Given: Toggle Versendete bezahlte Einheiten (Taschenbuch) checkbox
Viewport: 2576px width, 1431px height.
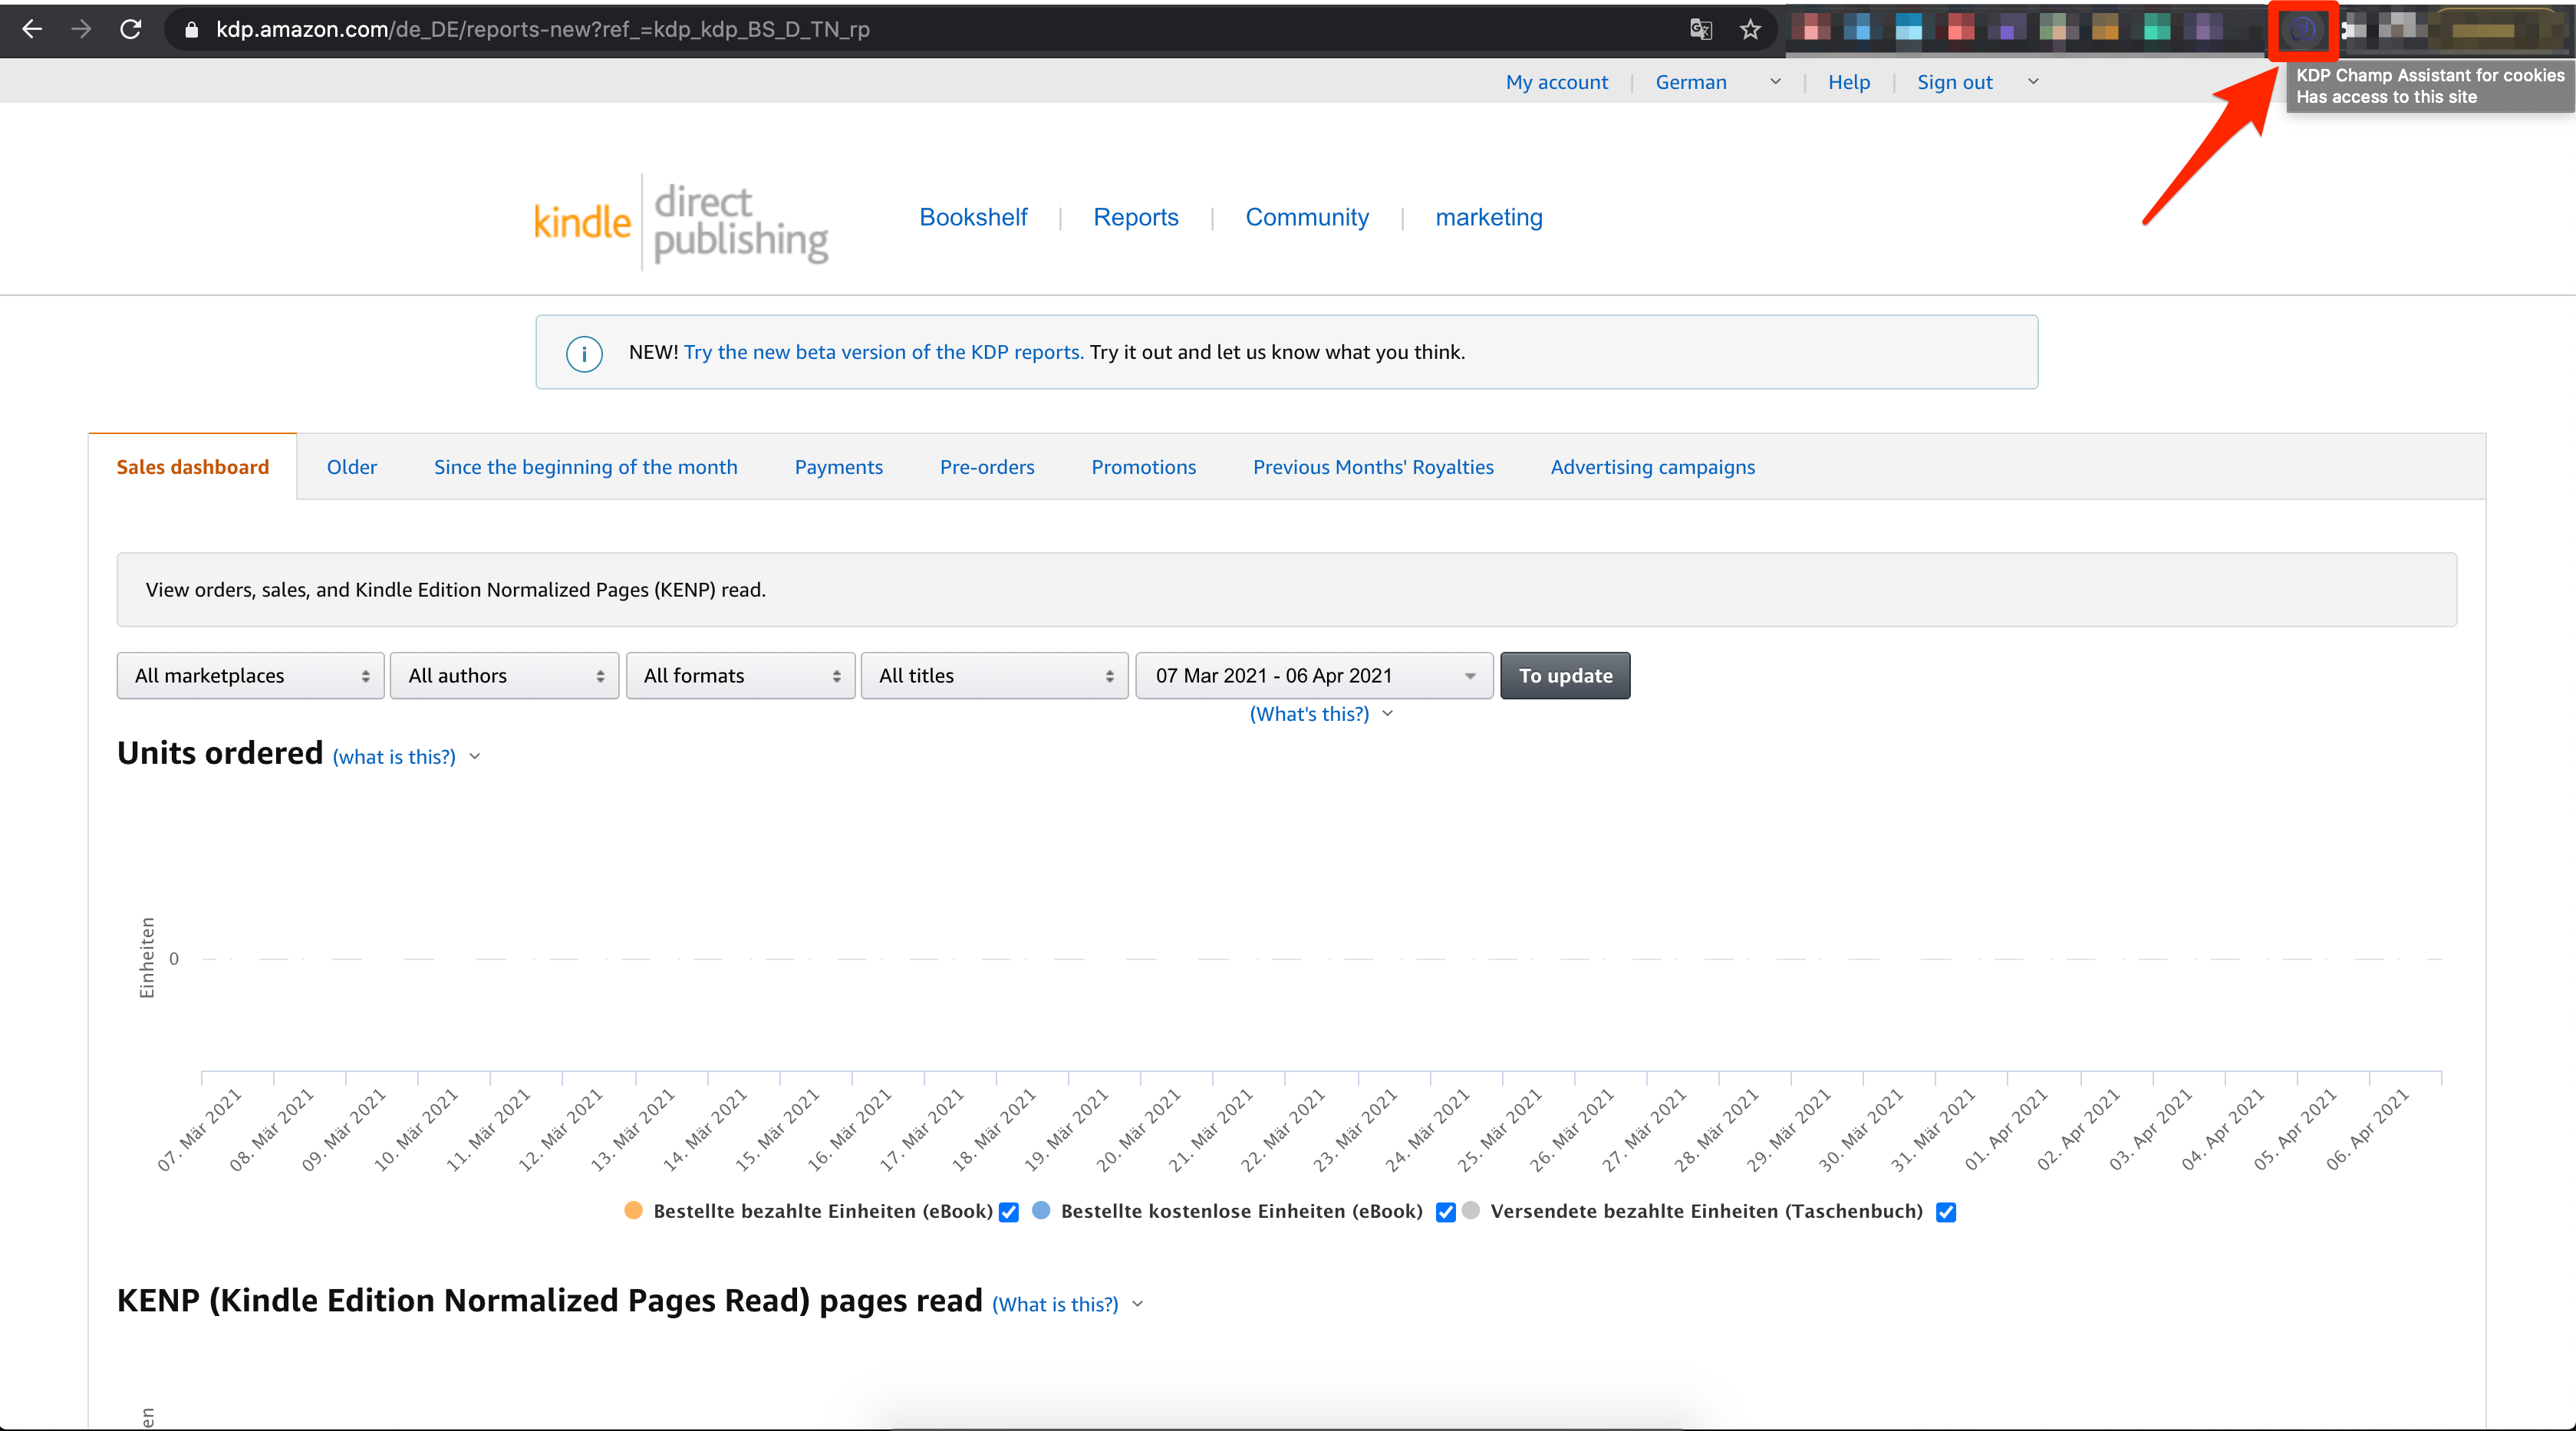Looking at the screenshot, I should [x=1946, y=1213].
